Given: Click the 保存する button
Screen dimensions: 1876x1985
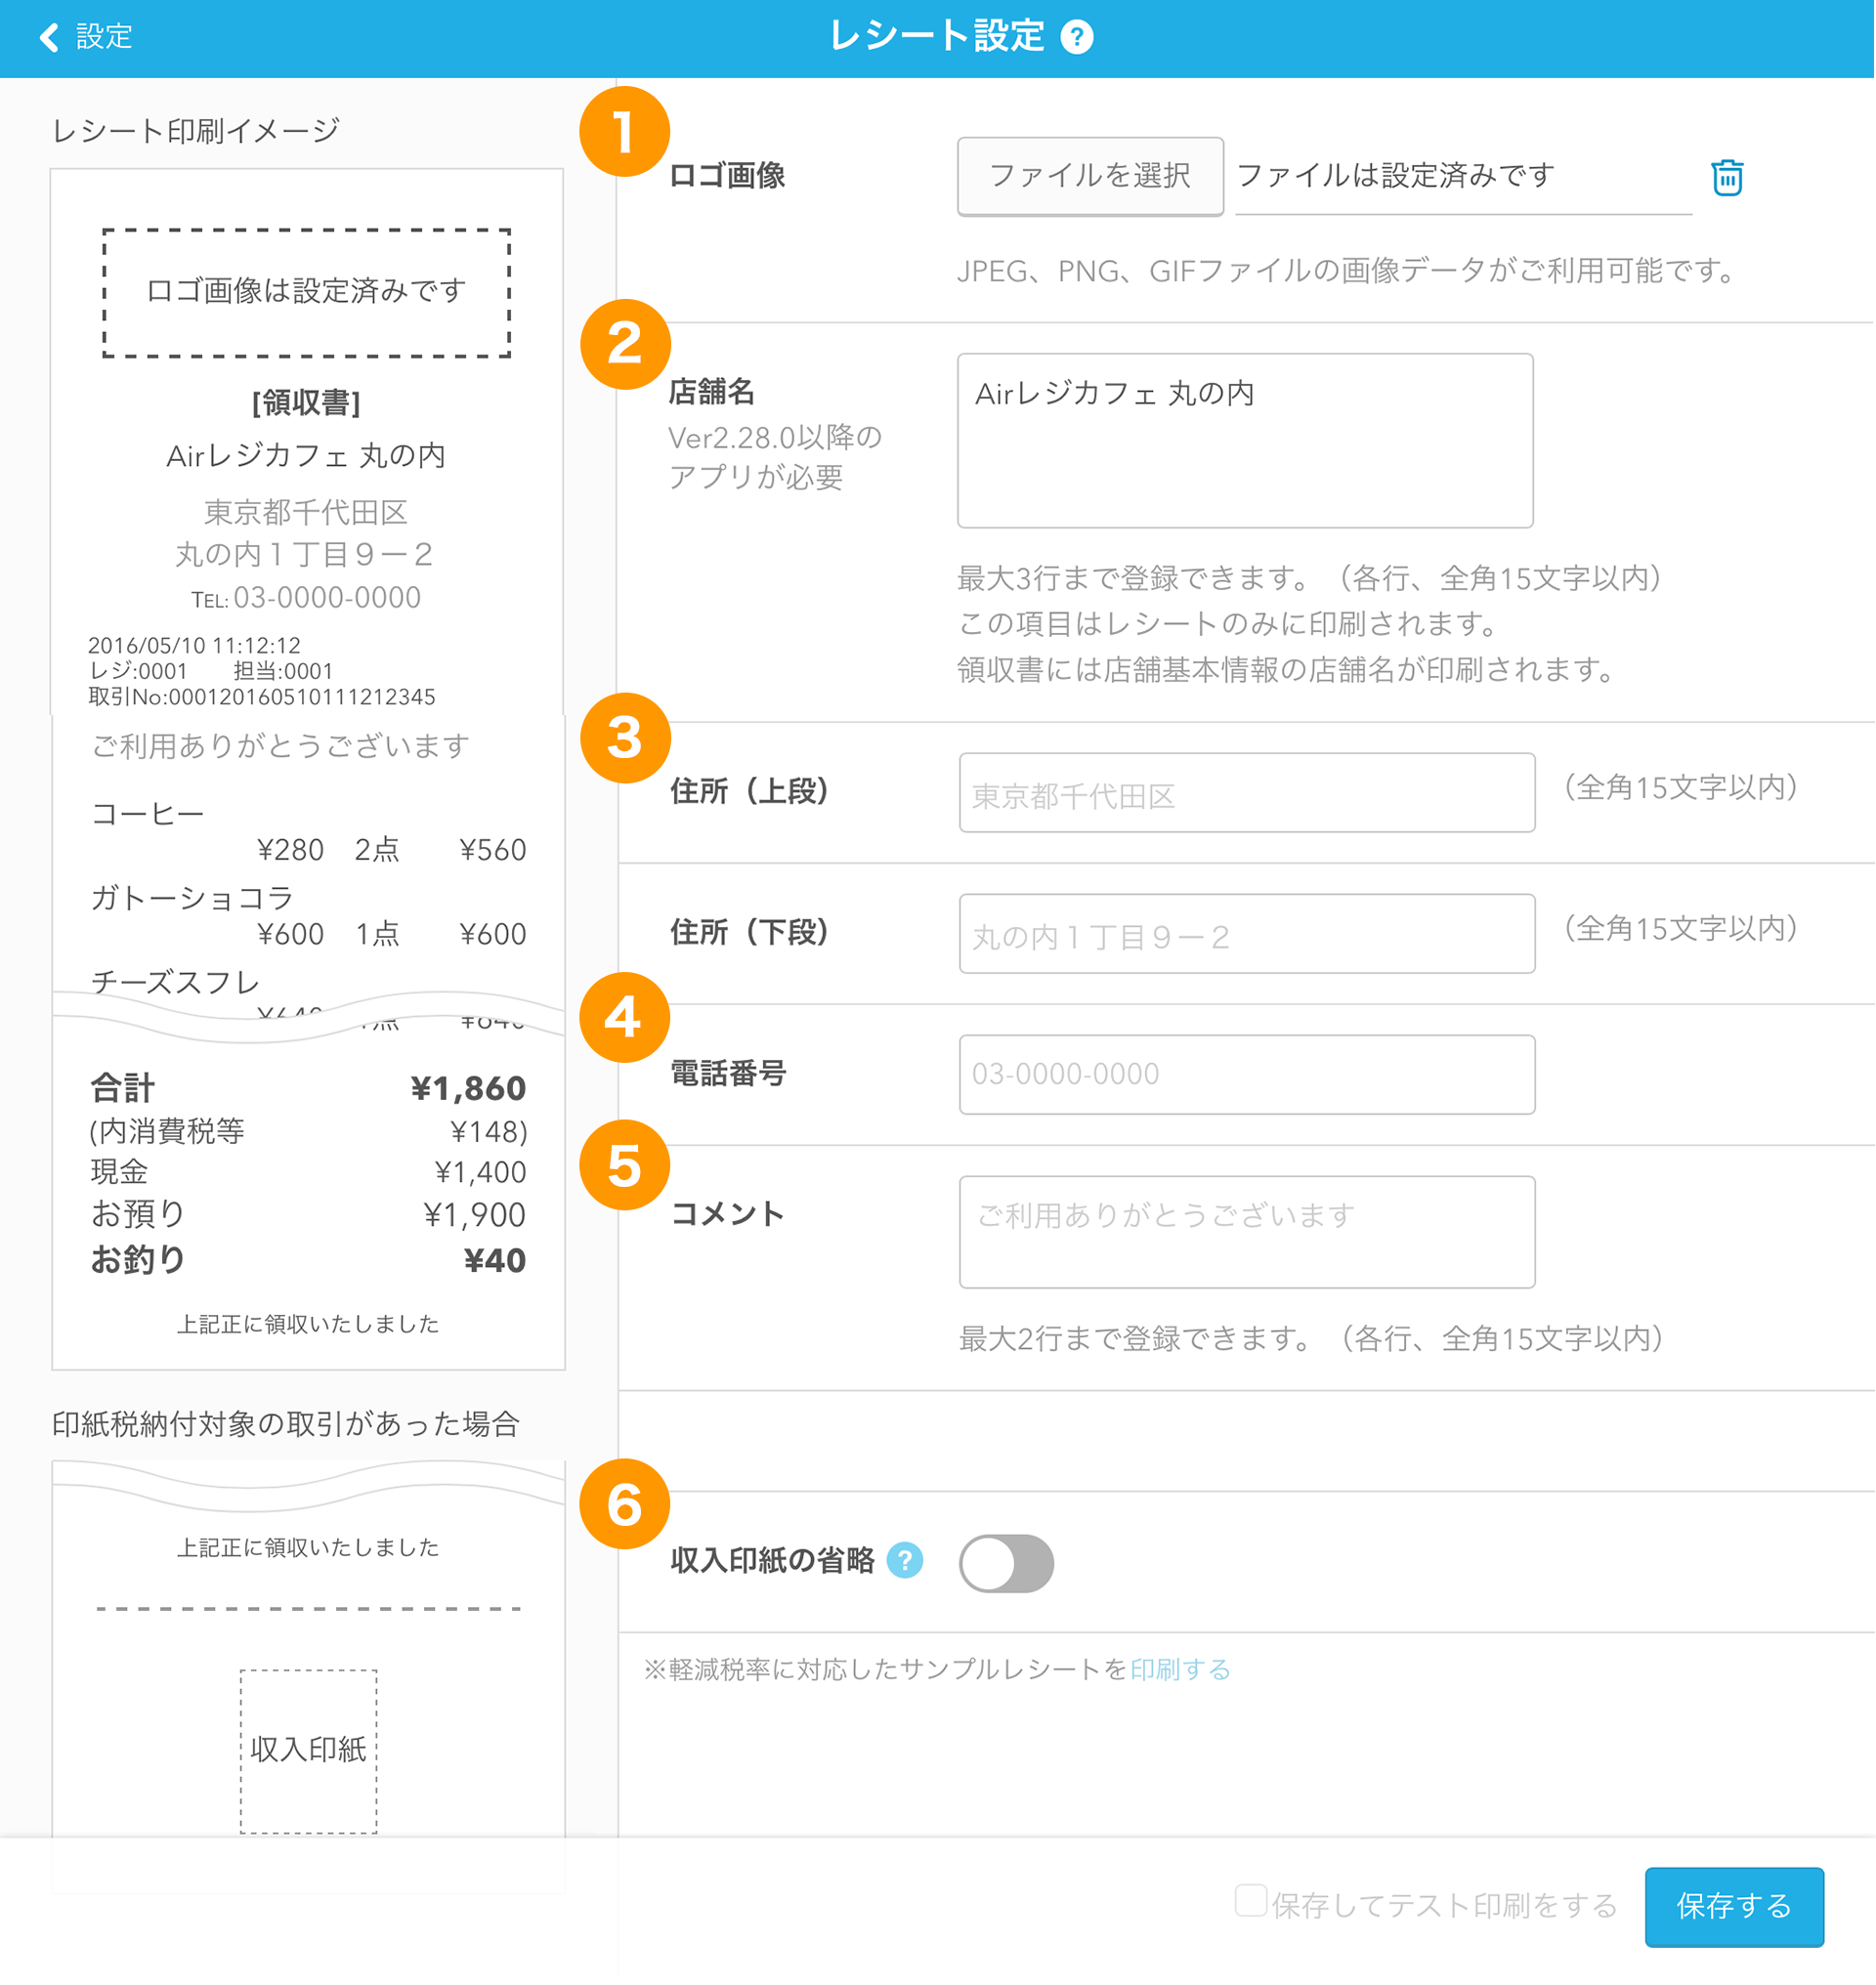Looking at the screenshot, I should 1734,1906.
